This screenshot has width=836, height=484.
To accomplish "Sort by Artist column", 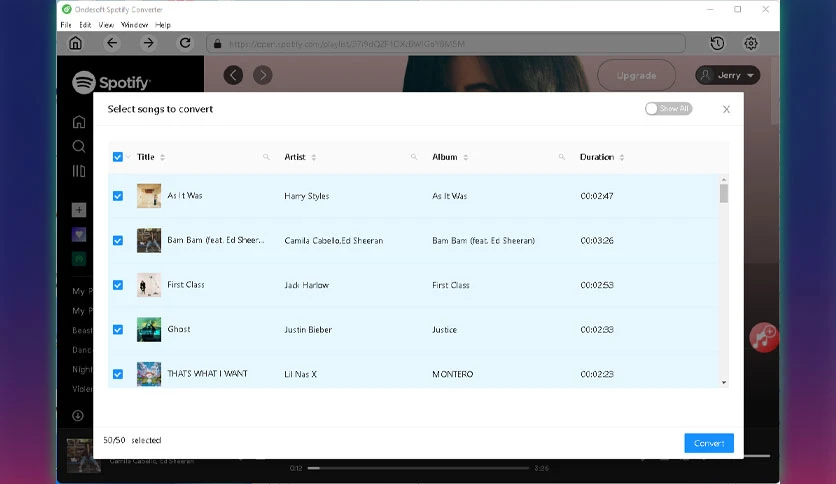I will [x=314, y=157].
